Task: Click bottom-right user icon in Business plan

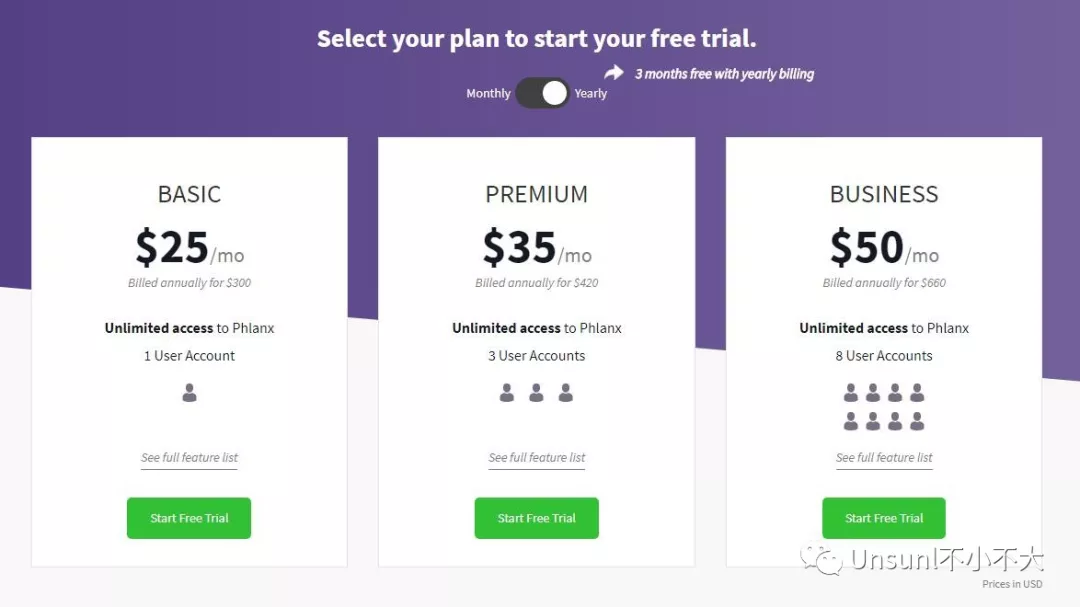Action: pos(917,422)
